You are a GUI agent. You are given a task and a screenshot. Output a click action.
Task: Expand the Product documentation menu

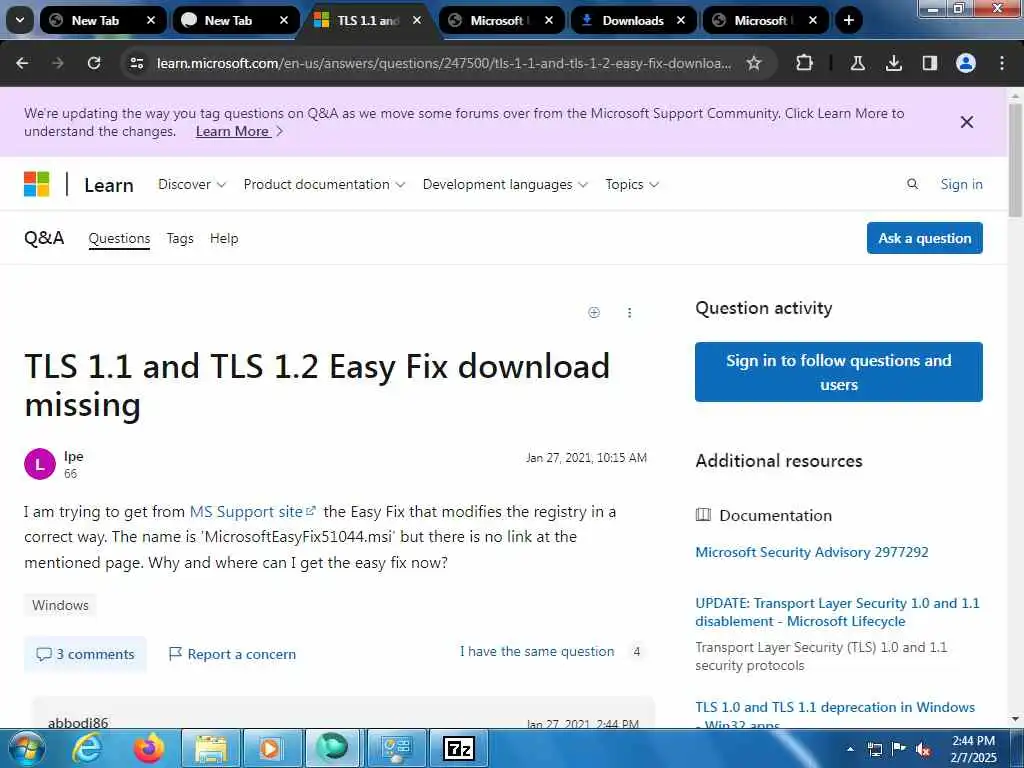click(324, 184)
